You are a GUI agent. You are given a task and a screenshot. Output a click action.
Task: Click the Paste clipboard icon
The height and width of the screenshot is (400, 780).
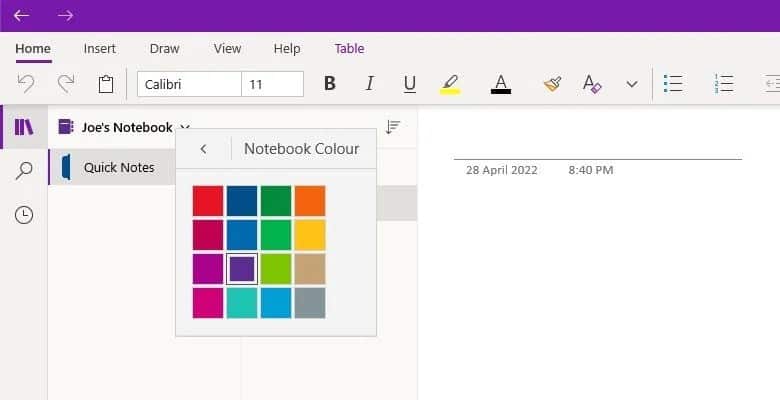[x=106, y=84]
